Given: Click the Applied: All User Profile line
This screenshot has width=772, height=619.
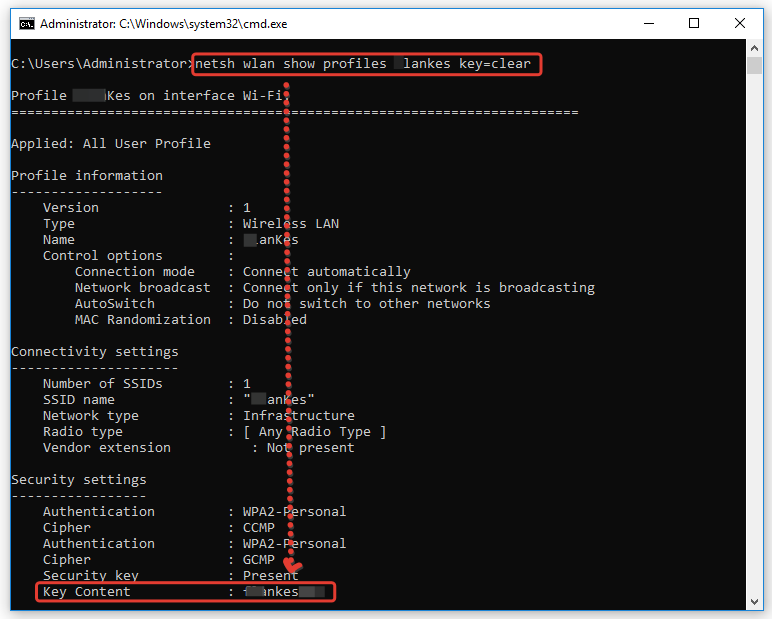Looking at the screenshot, I should (110, 144).
